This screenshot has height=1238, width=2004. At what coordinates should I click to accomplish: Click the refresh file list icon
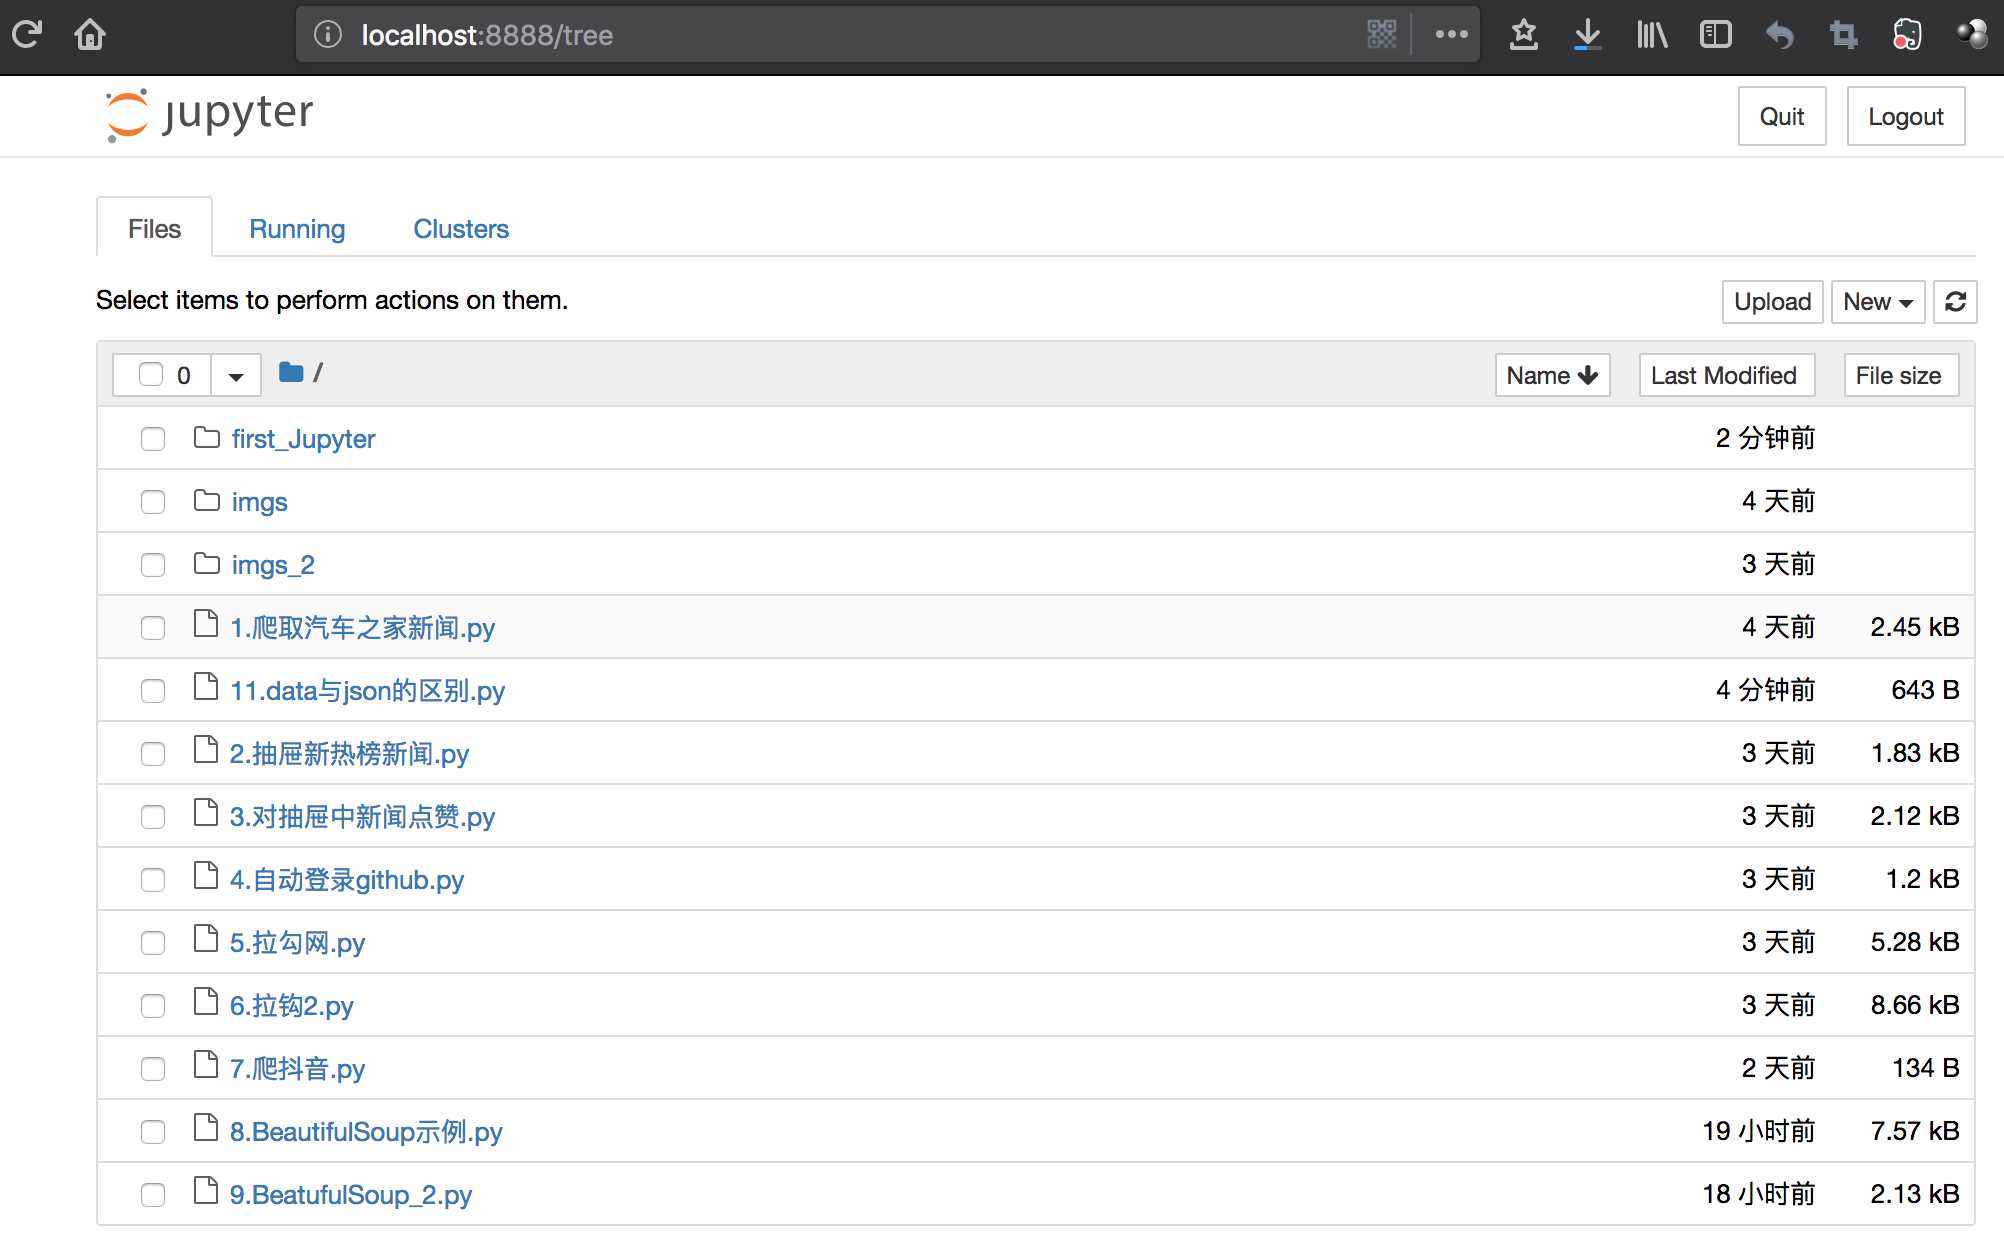[x=1955, y=301]
